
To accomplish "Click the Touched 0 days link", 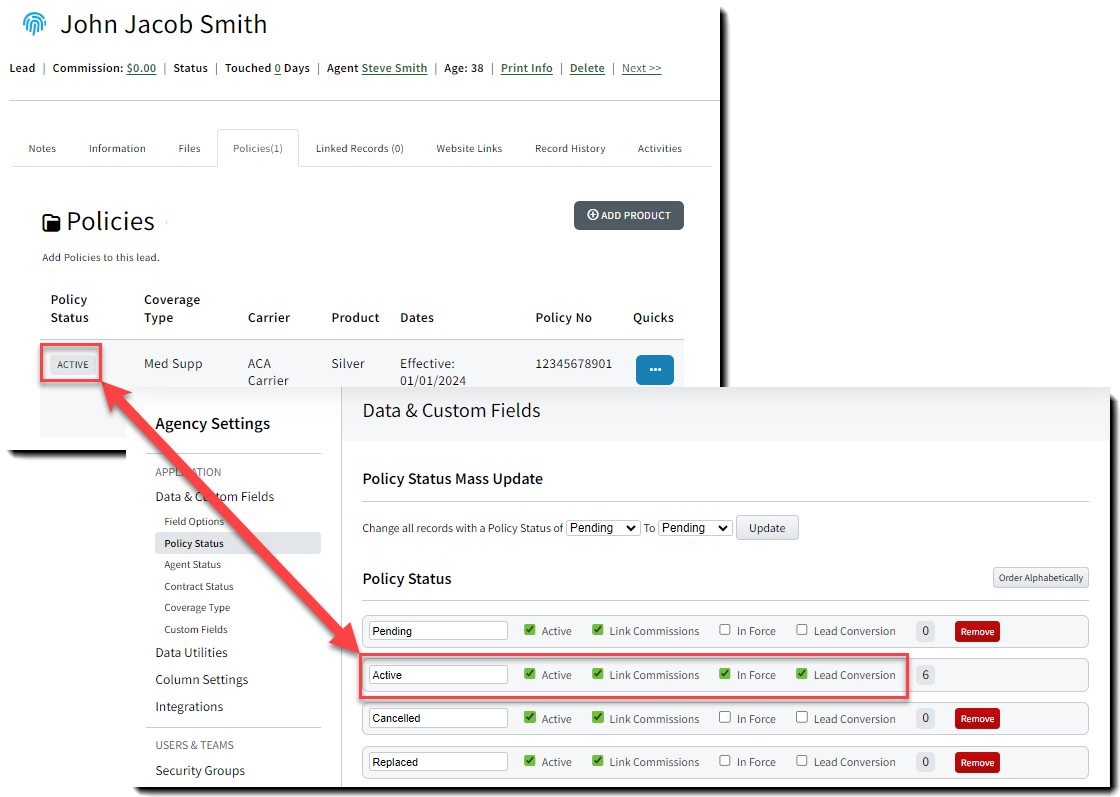I will click(x=277, y=68).
